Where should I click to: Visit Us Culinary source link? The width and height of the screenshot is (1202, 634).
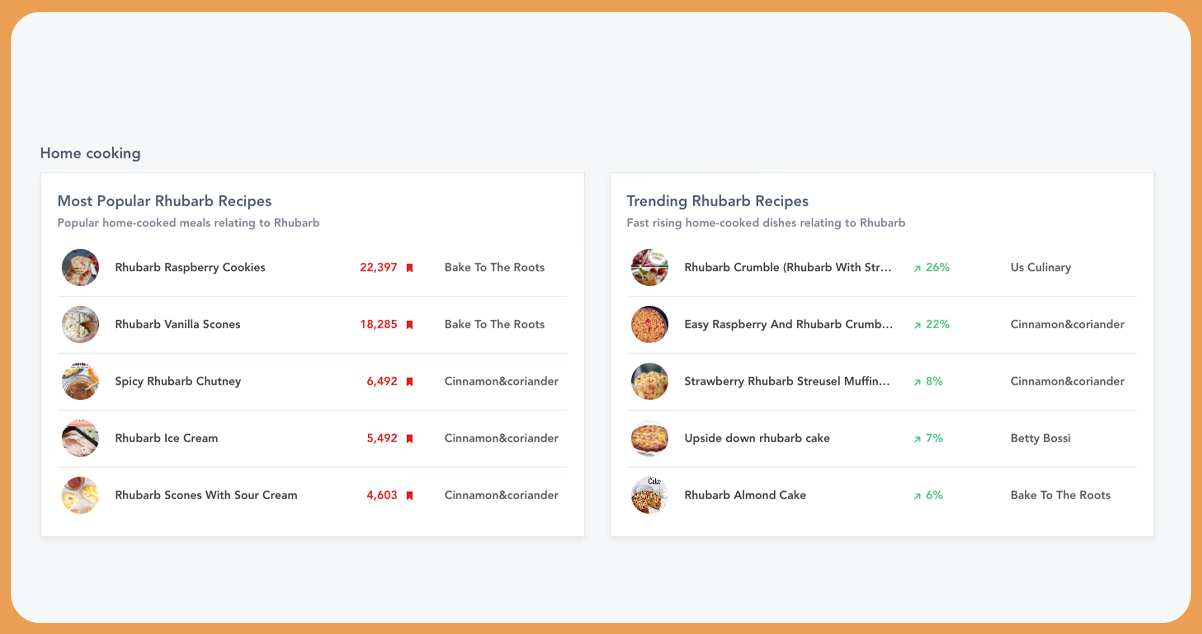(1040, 267)
